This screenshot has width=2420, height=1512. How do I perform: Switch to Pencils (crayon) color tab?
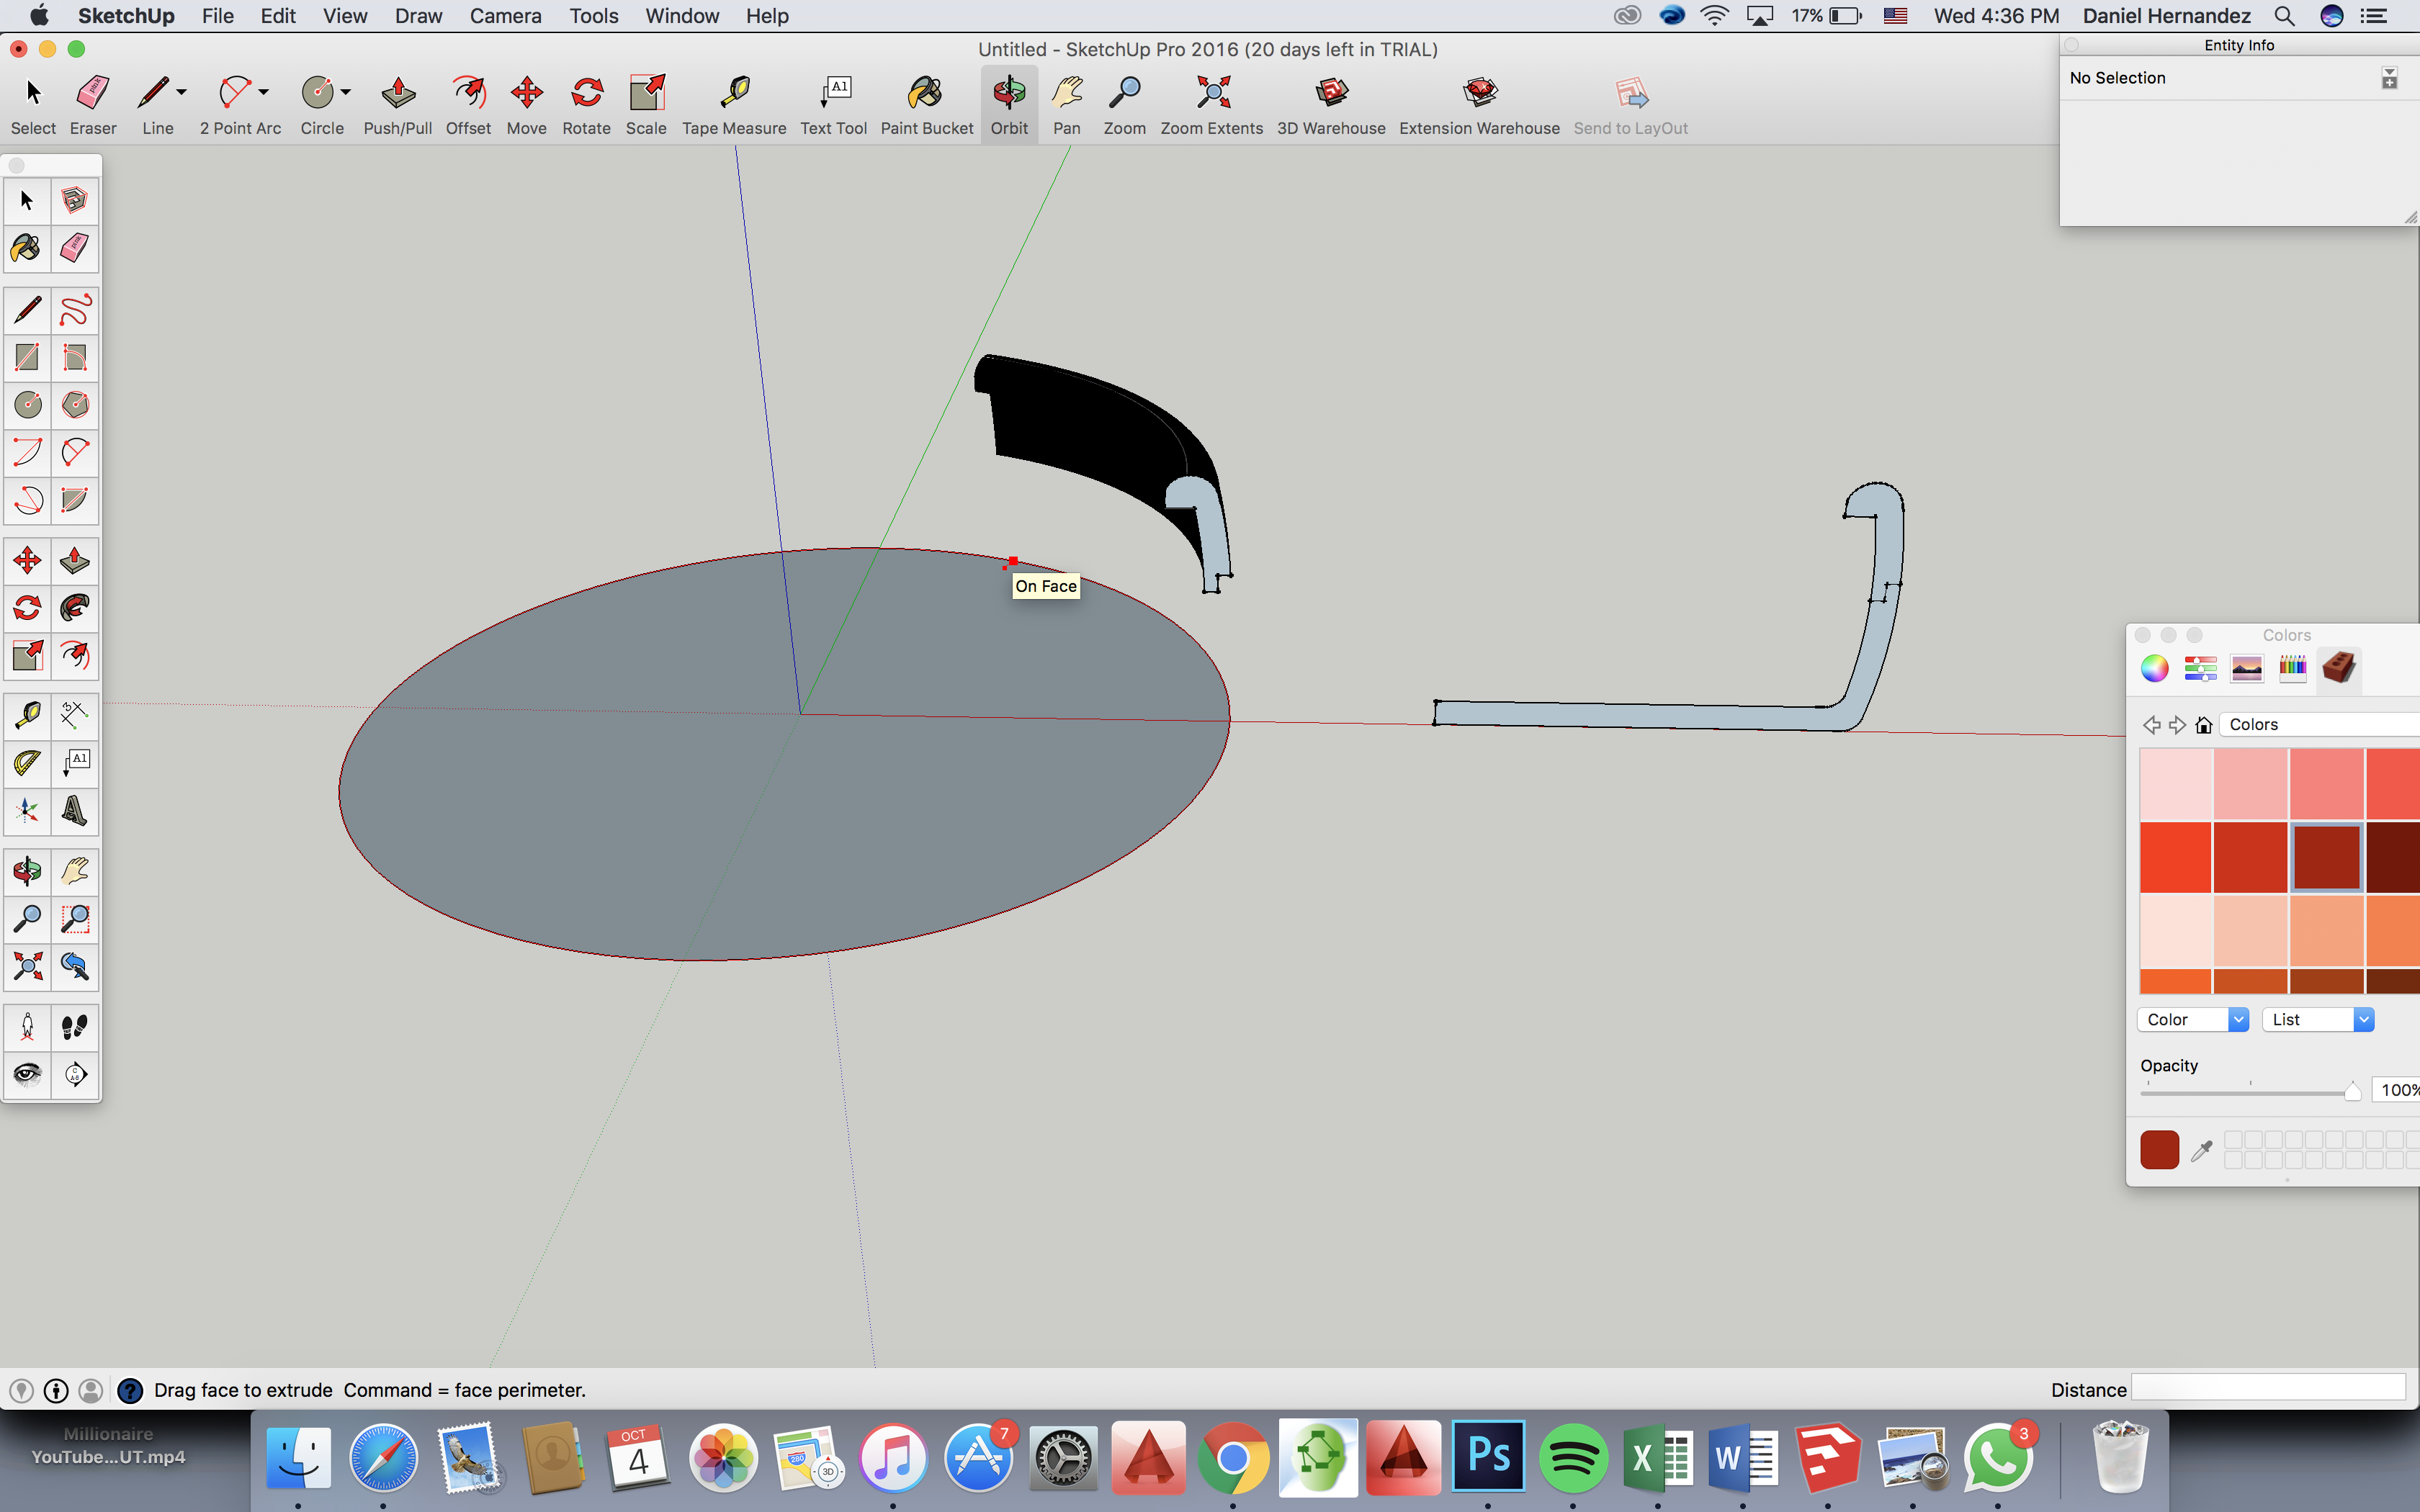tap(2292, 667)
